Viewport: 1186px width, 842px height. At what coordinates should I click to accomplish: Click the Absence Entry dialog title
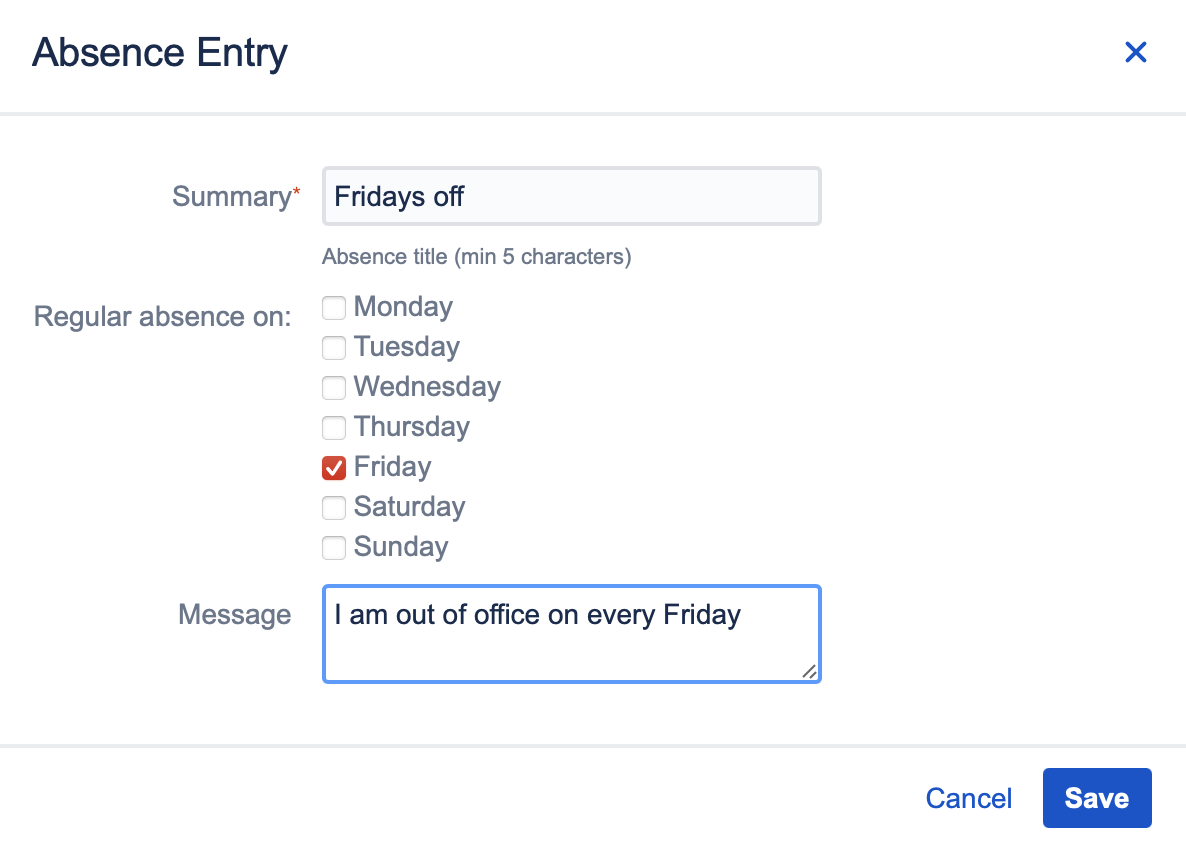159,53
